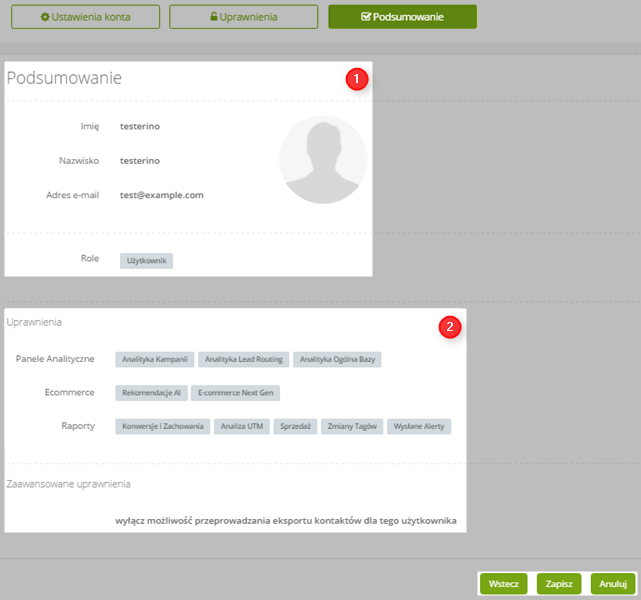
Task: Click the Adres e-mail label
Action: pyautogui.click(x=73, y=195)
